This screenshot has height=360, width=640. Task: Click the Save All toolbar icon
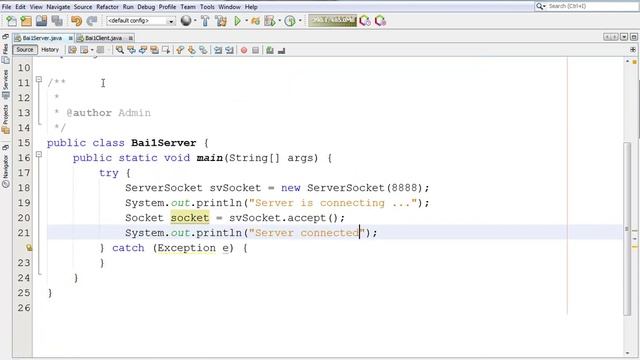(57, 21)
